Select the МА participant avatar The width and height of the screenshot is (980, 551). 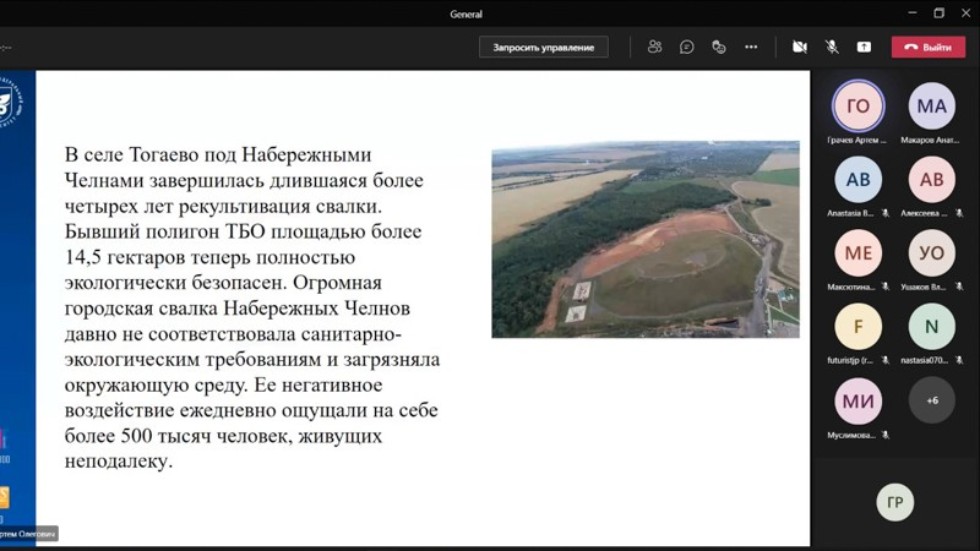pos(931,106)
